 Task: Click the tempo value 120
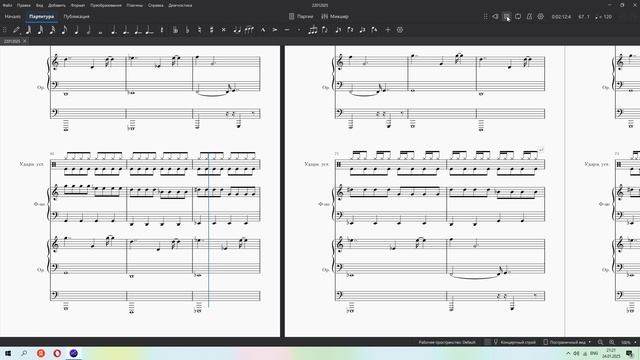pyautogui.click(x=607, y=17)
